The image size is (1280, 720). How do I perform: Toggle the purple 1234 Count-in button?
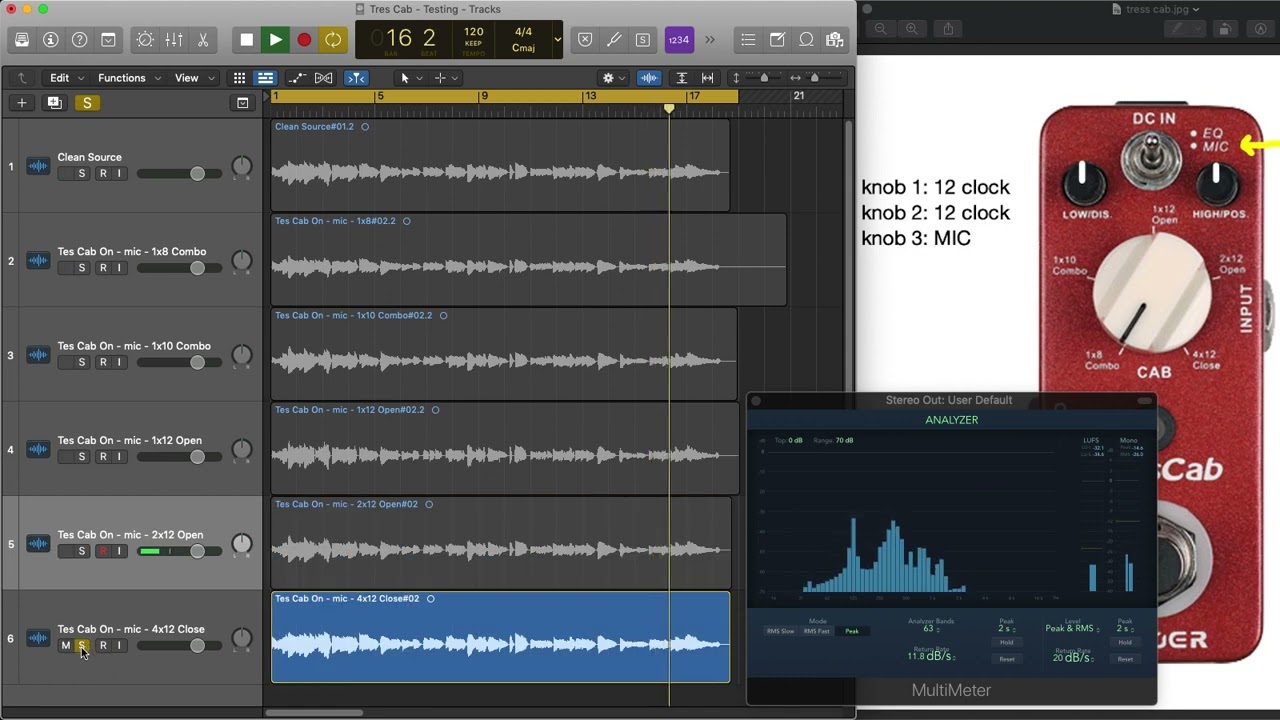tap(679, 40)
